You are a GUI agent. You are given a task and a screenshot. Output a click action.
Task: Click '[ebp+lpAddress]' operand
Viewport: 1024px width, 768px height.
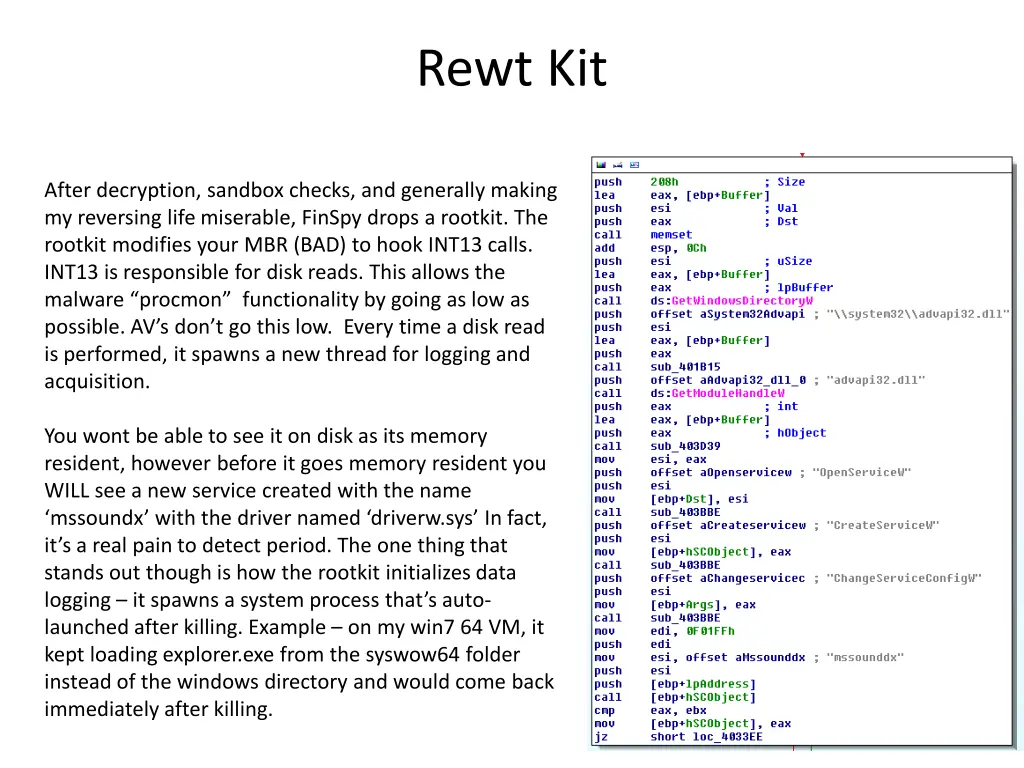(x=703, y=684)
